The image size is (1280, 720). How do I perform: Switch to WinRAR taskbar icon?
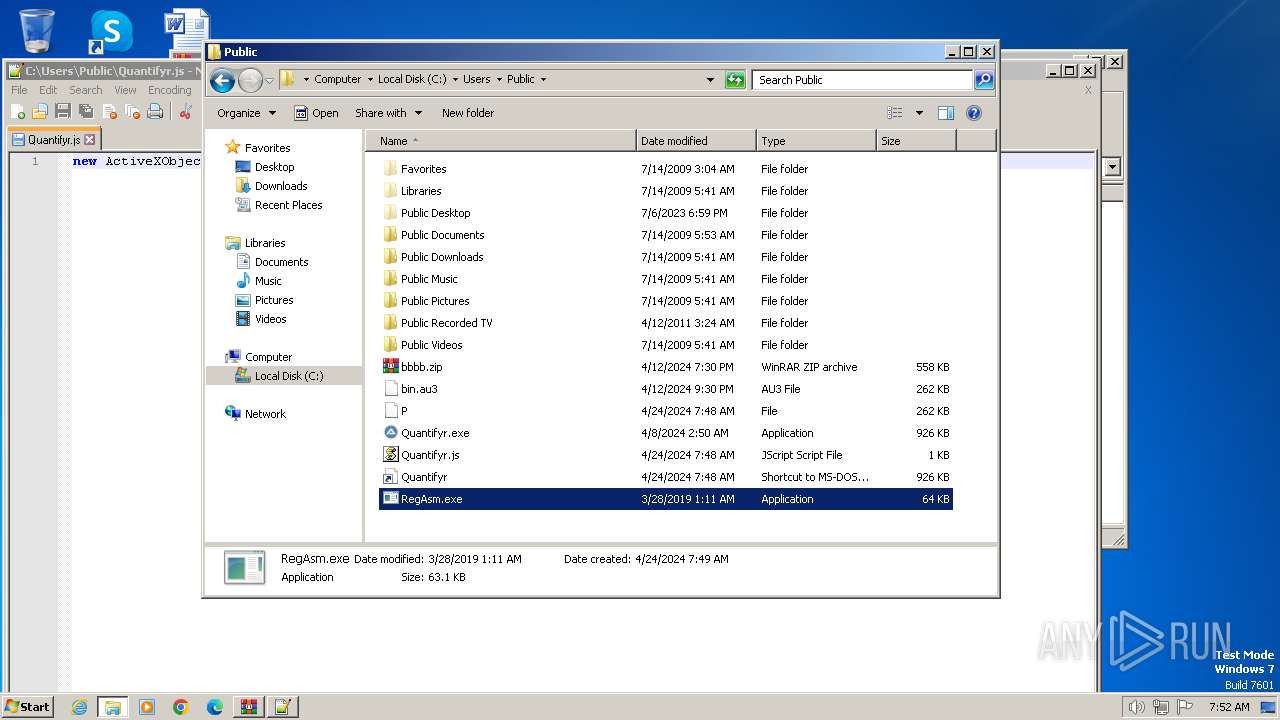tap(249, 707)
